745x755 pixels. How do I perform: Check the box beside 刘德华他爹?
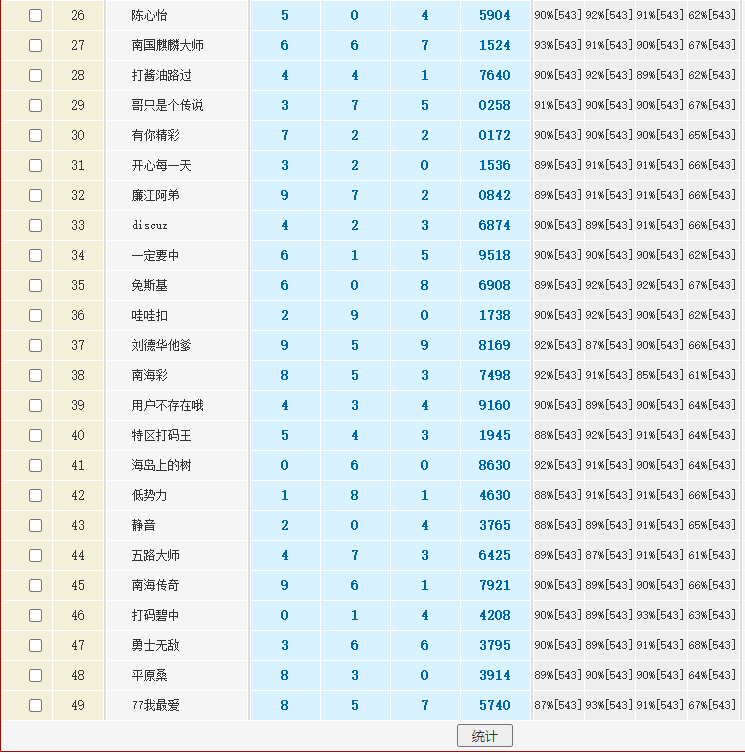(35, 346)
